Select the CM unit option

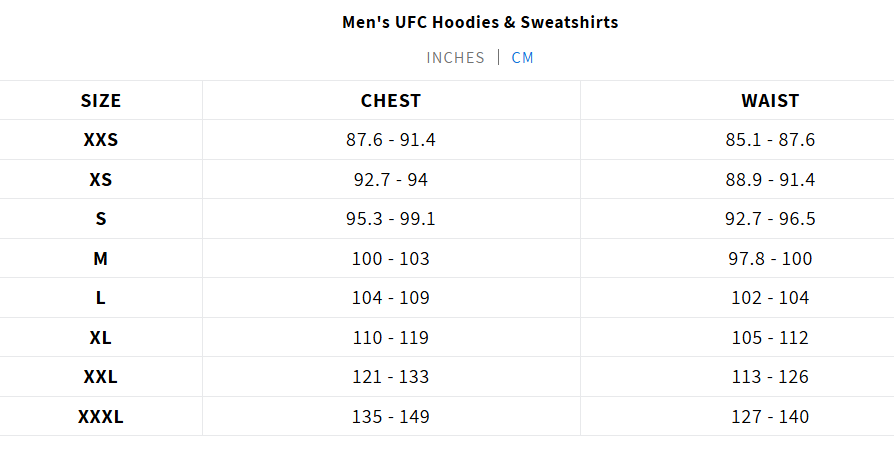pyautogui.click(x=523, y=57)
